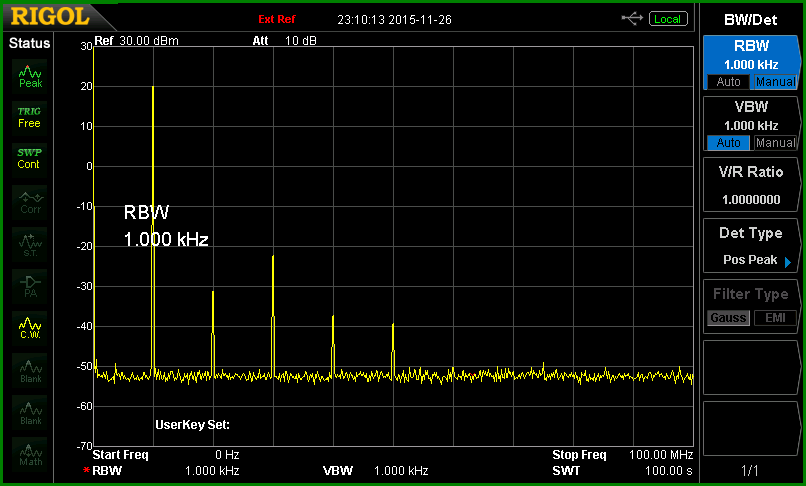This screenshot has width=806, height=486.
Task: Click the Stop Freq 100.00 MHz value
Action: pyautogui.click(x=661, y=455)
